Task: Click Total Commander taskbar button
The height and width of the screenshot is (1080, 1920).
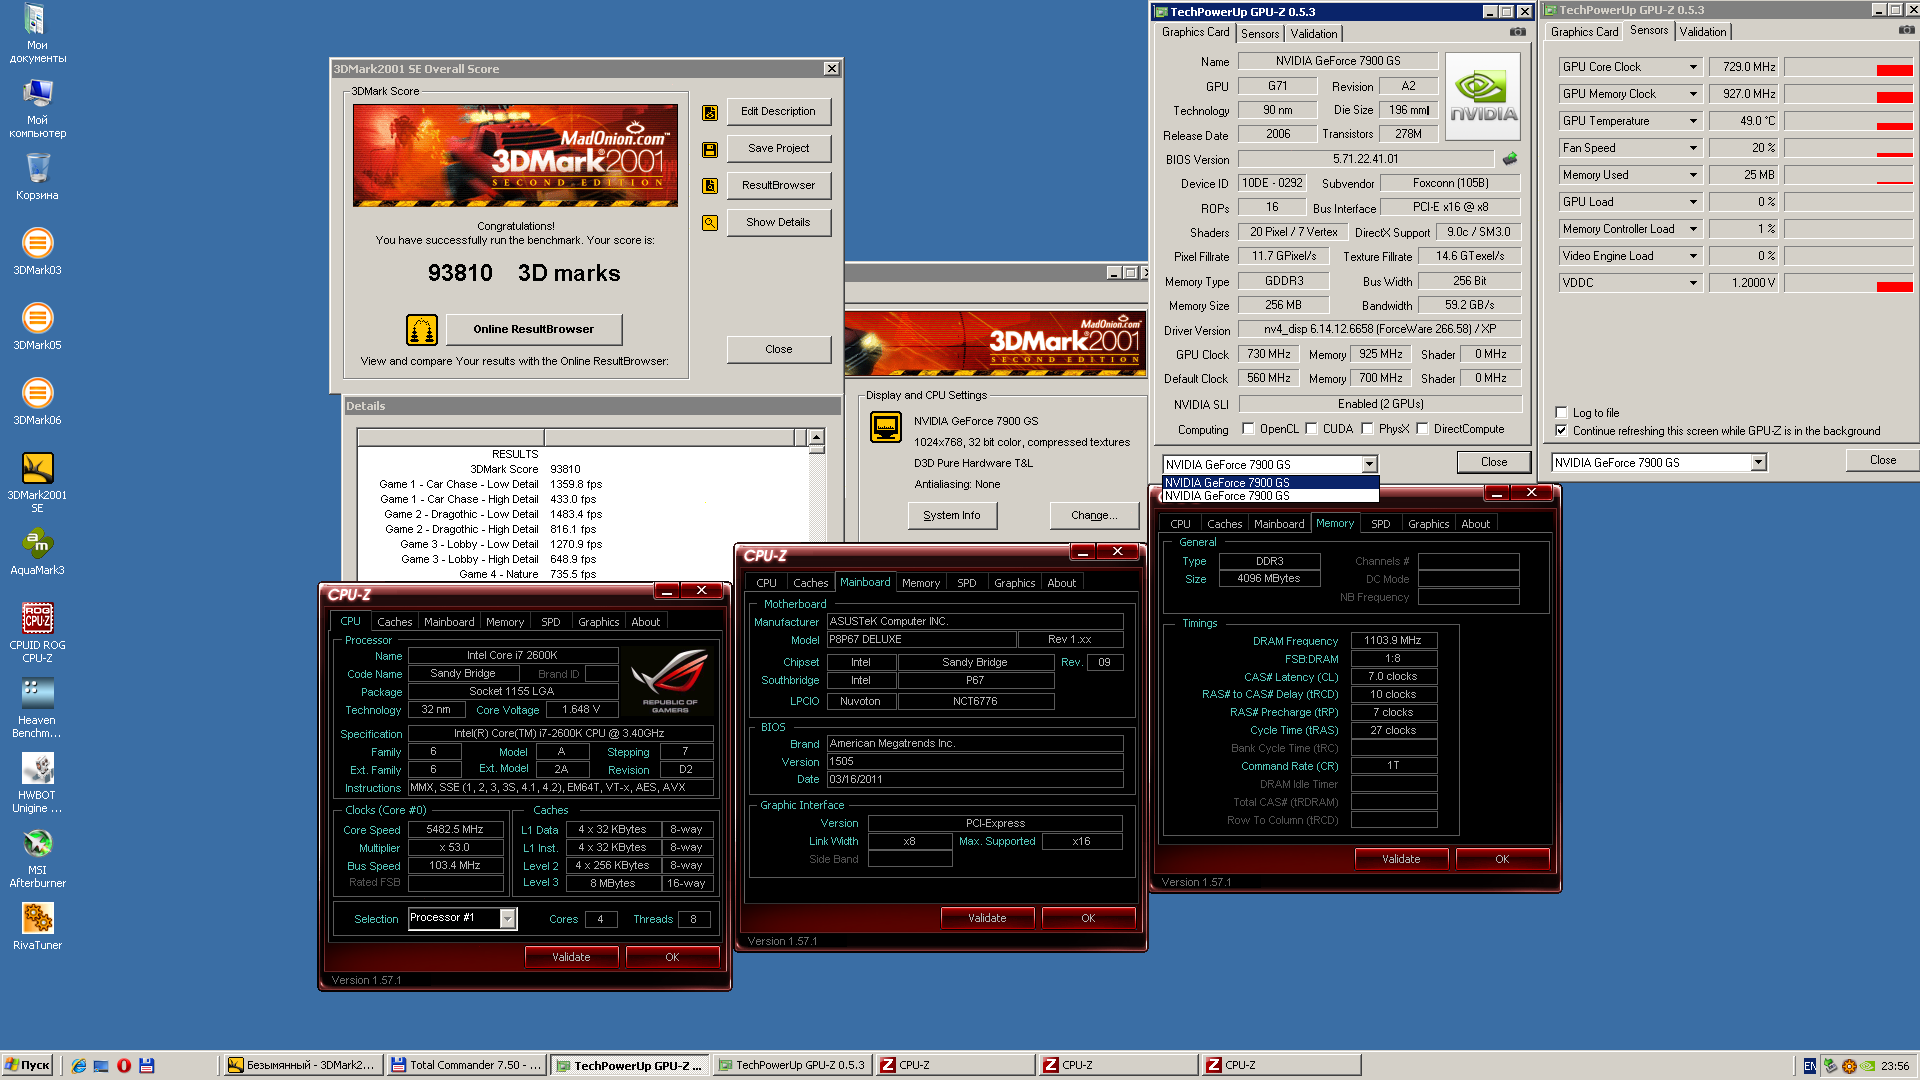Action: pyautogui.click(x=466, y=1066)
